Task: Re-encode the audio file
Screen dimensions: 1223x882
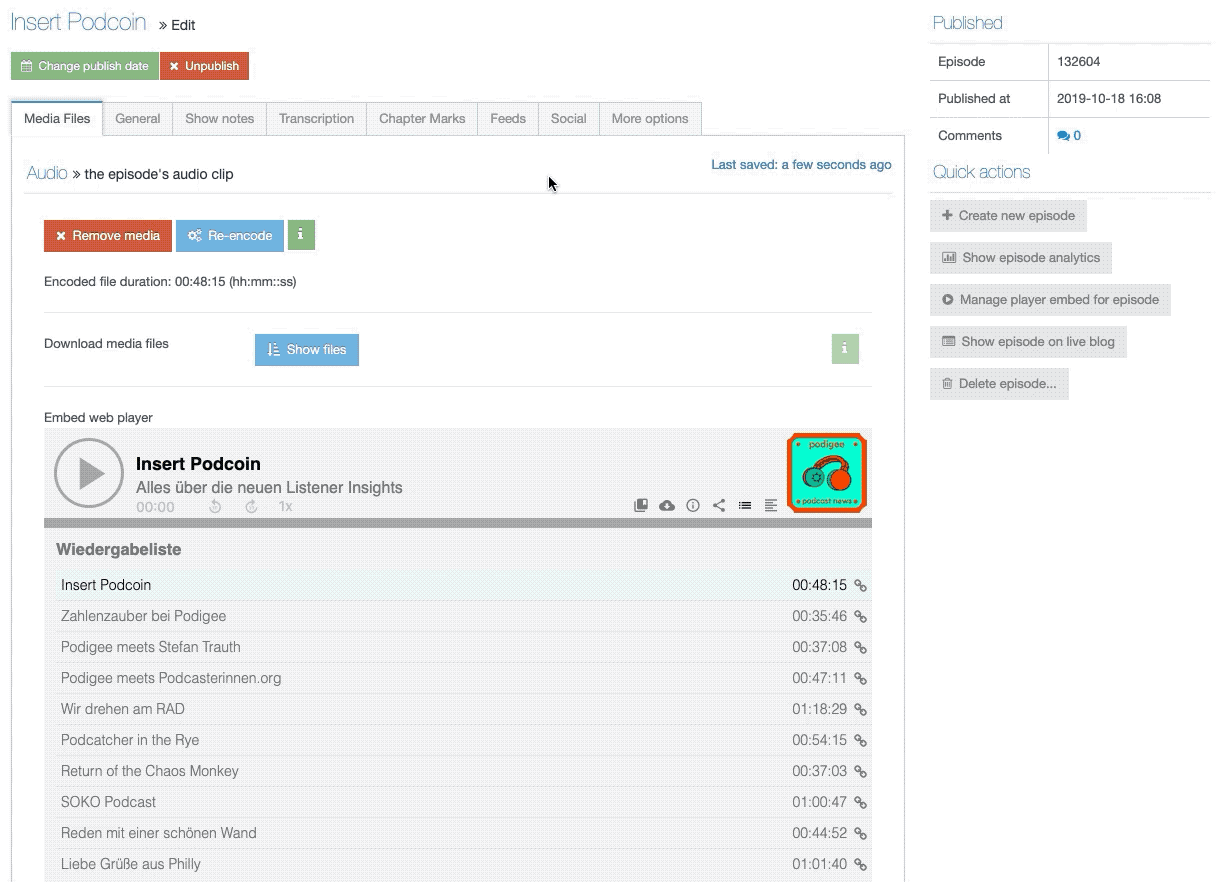Action: (x=230, y=236)
